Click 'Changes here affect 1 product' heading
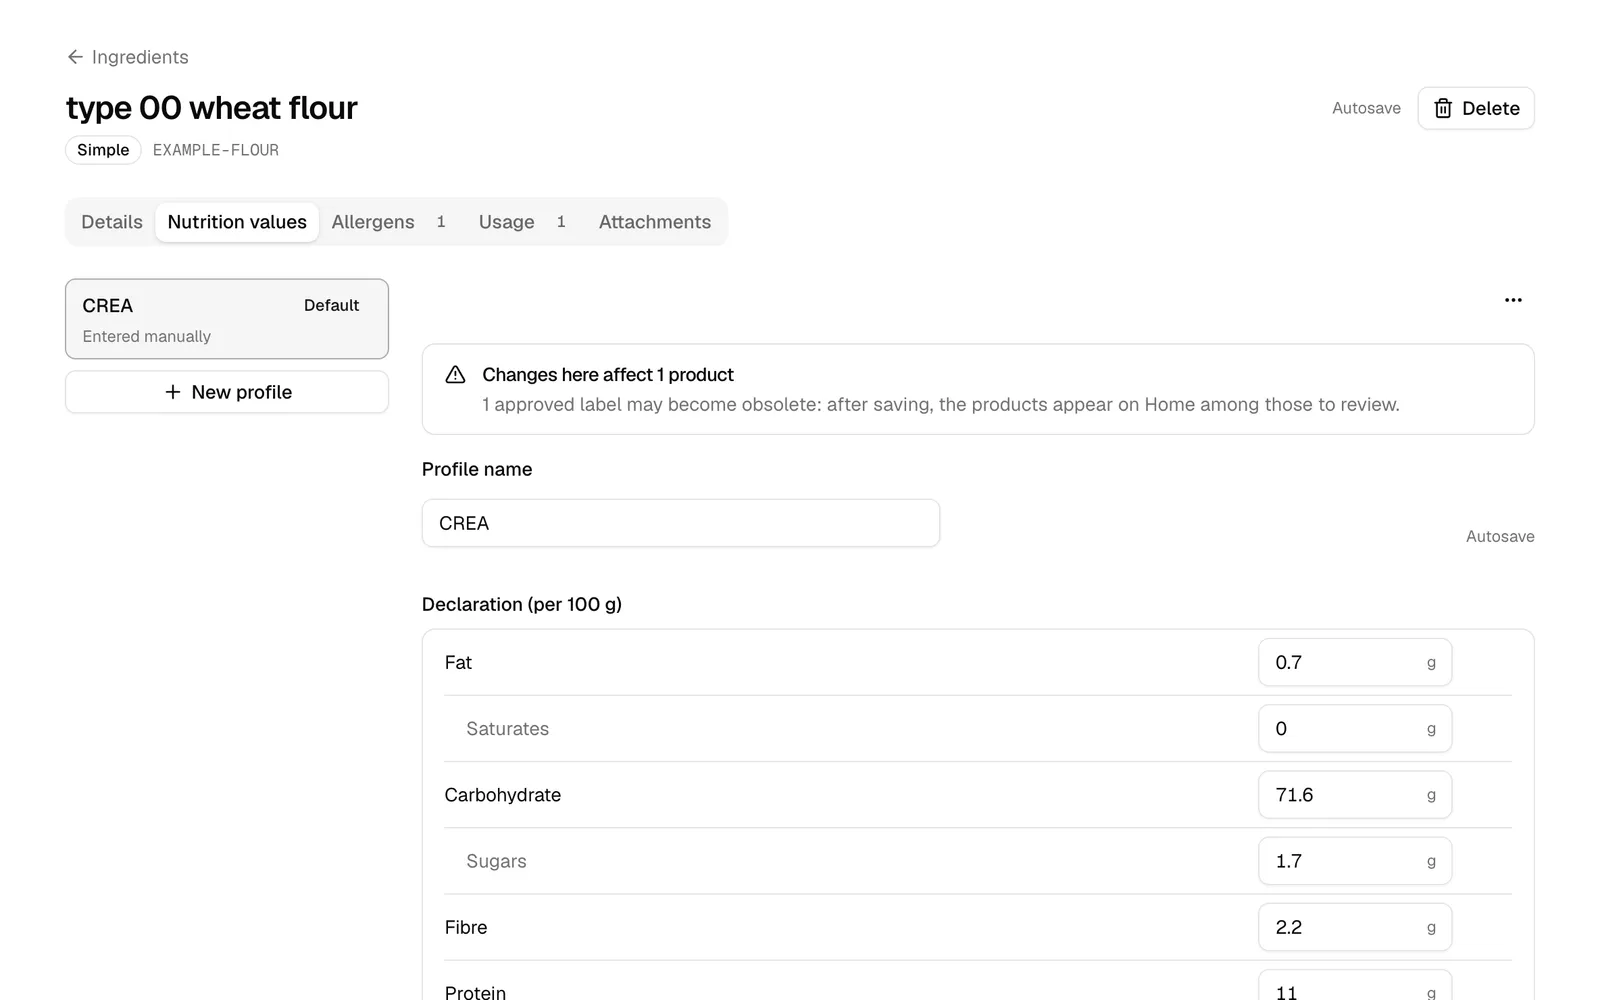The width and height of the screenshot is (1600, 1000). [608, 375]
